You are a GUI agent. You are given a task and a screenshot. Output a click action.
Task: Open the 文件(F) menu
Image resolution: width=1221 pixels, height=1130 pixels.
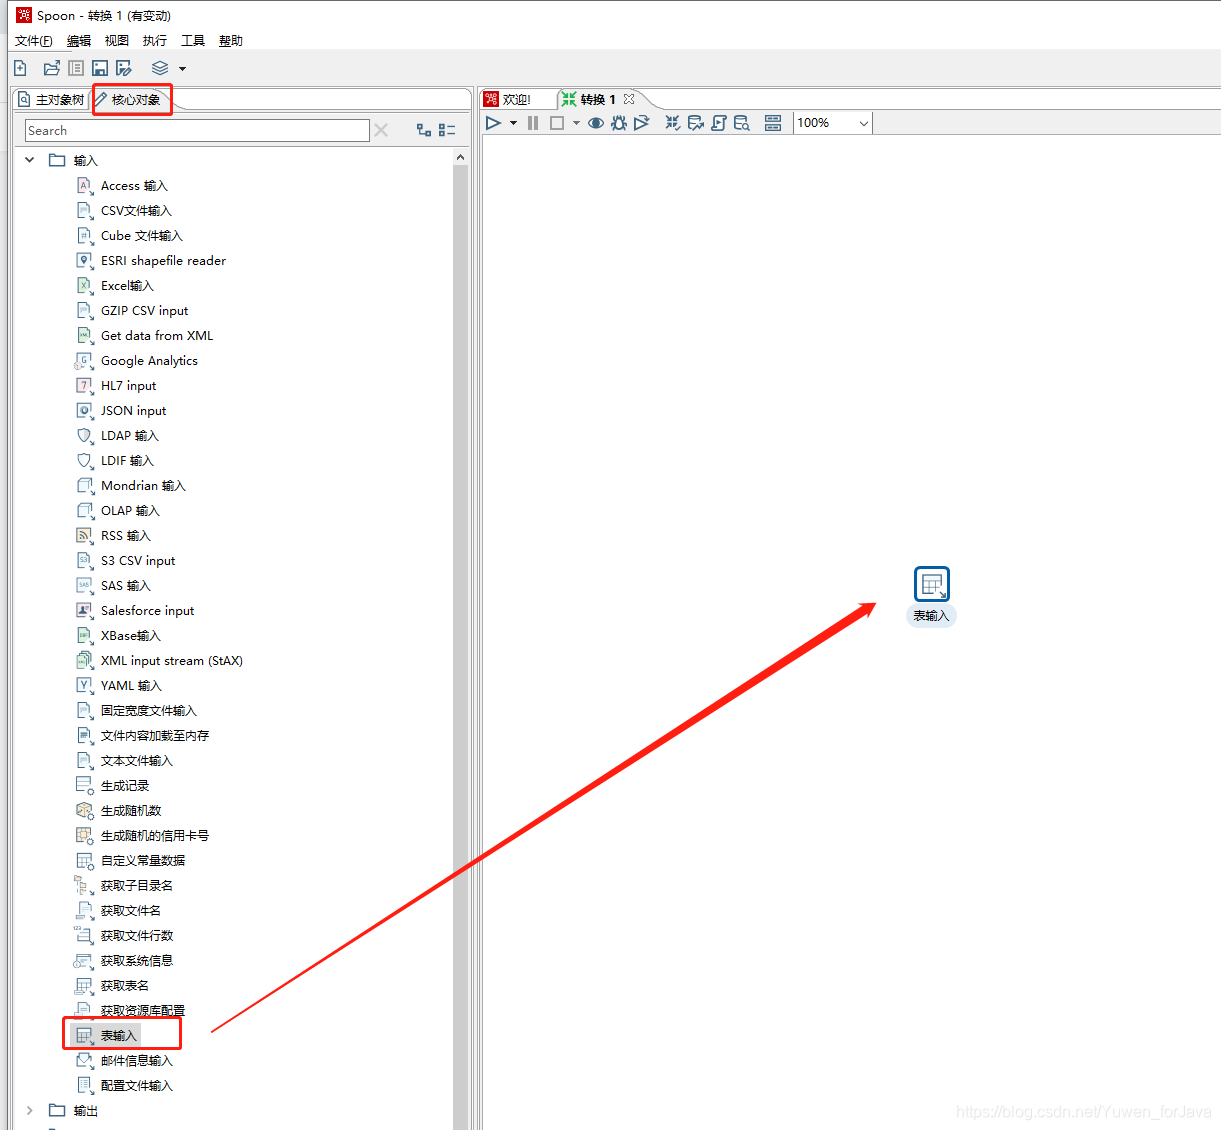[x=34, y=41]
